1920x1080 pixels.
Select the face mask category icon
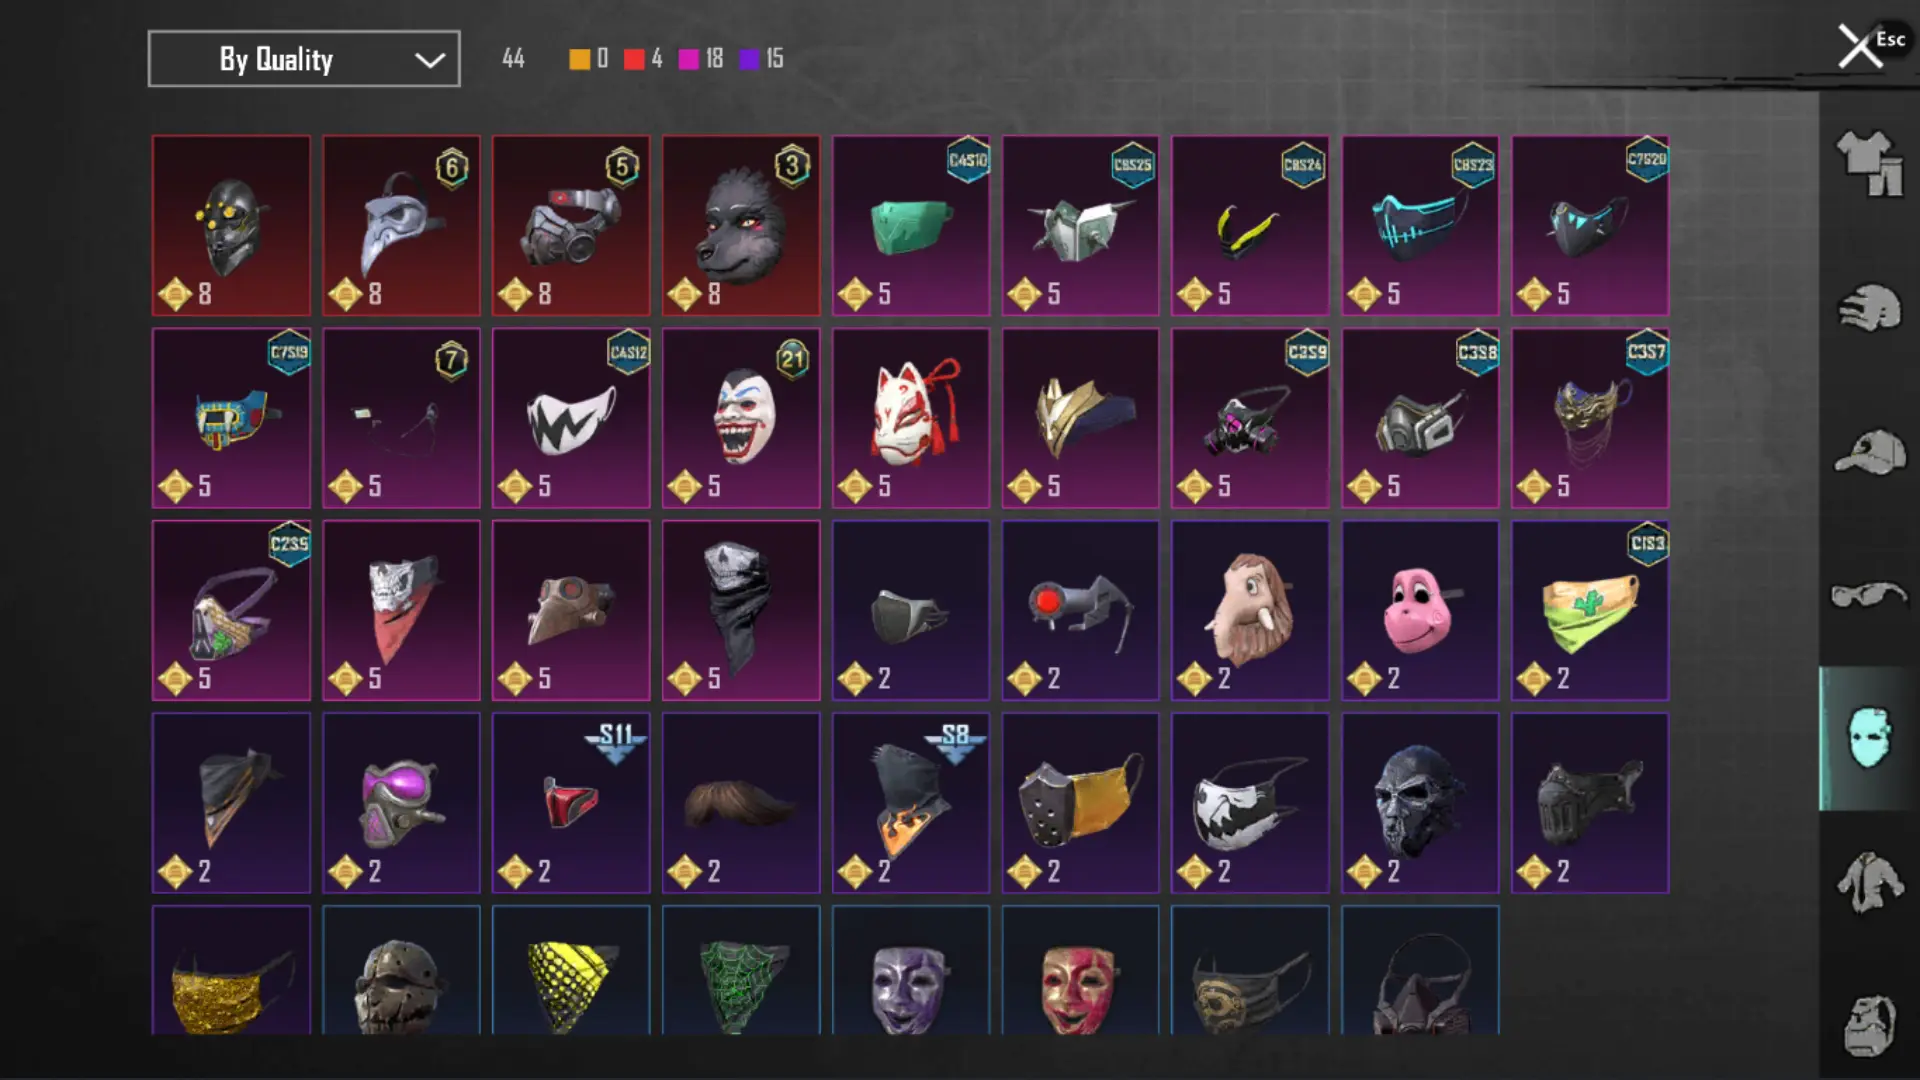pos(1869,738)
